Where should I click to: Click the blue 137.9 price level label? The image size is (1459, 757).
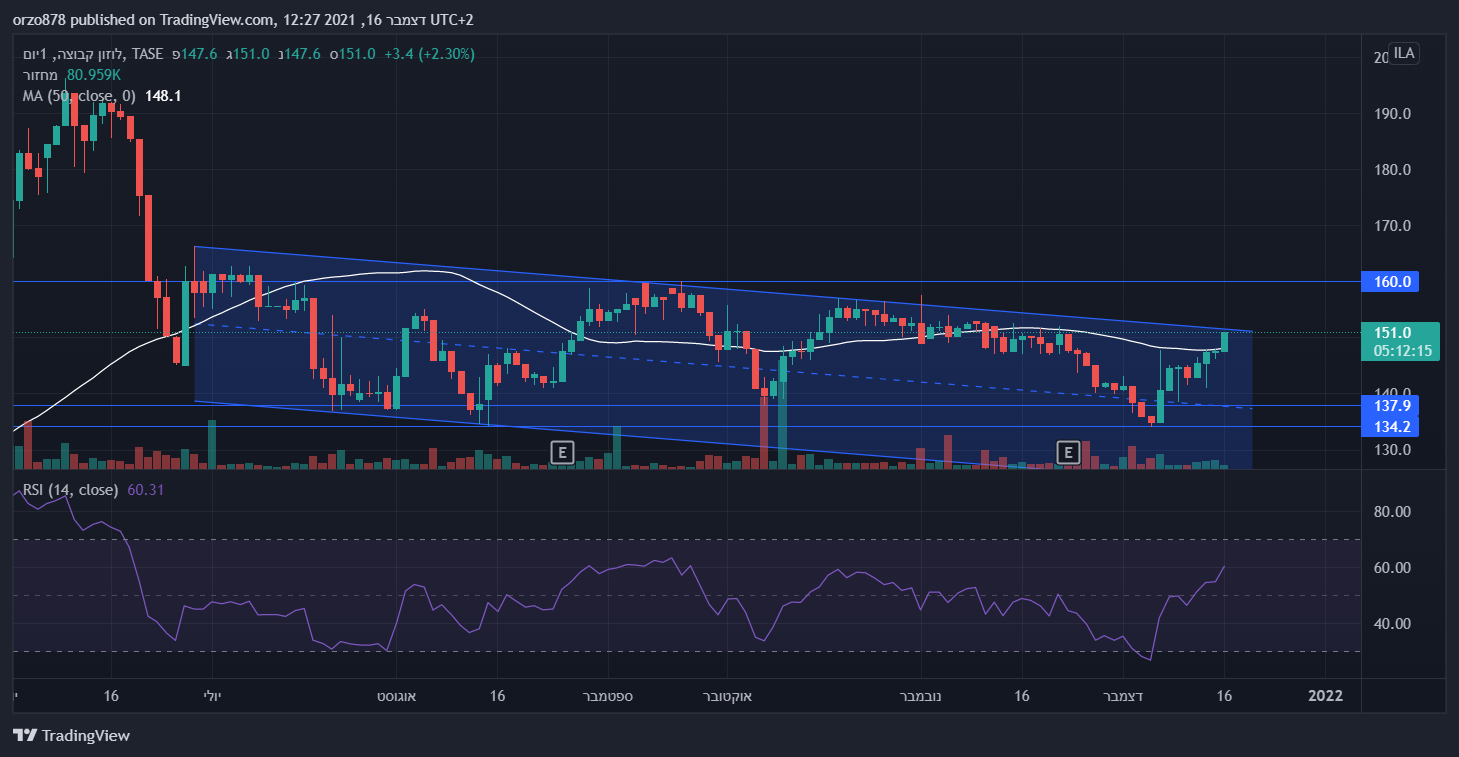(1390, 405)
